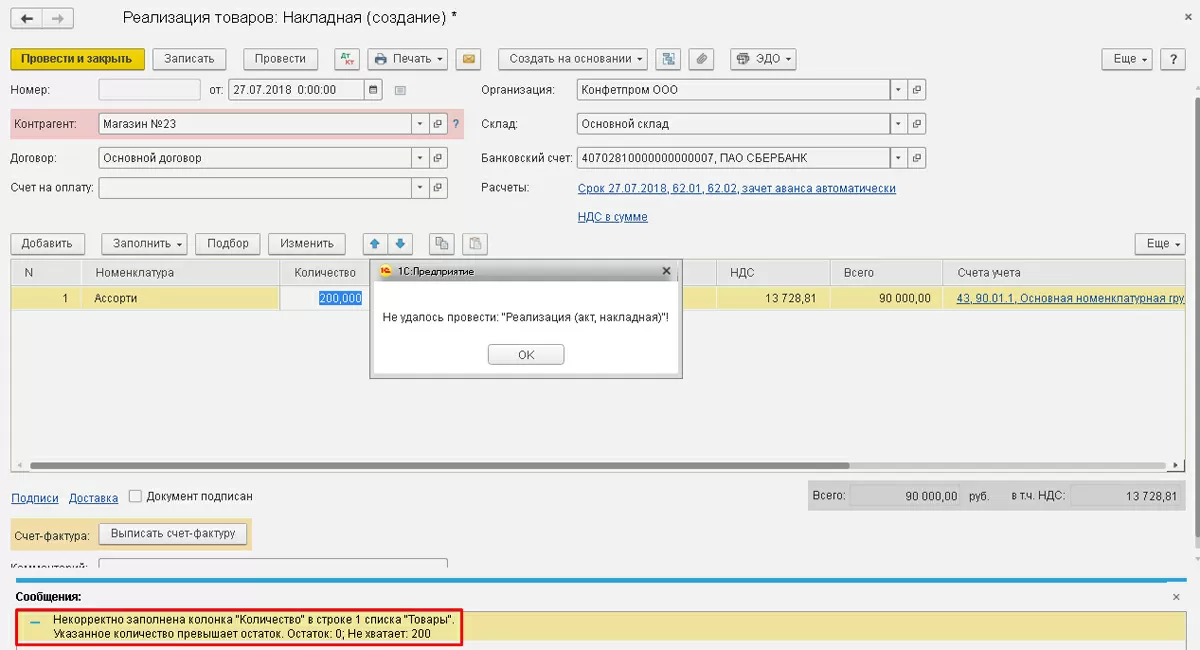Toggle the Документ подписан checkbox

pyautogui.click(x=135, y=496)
